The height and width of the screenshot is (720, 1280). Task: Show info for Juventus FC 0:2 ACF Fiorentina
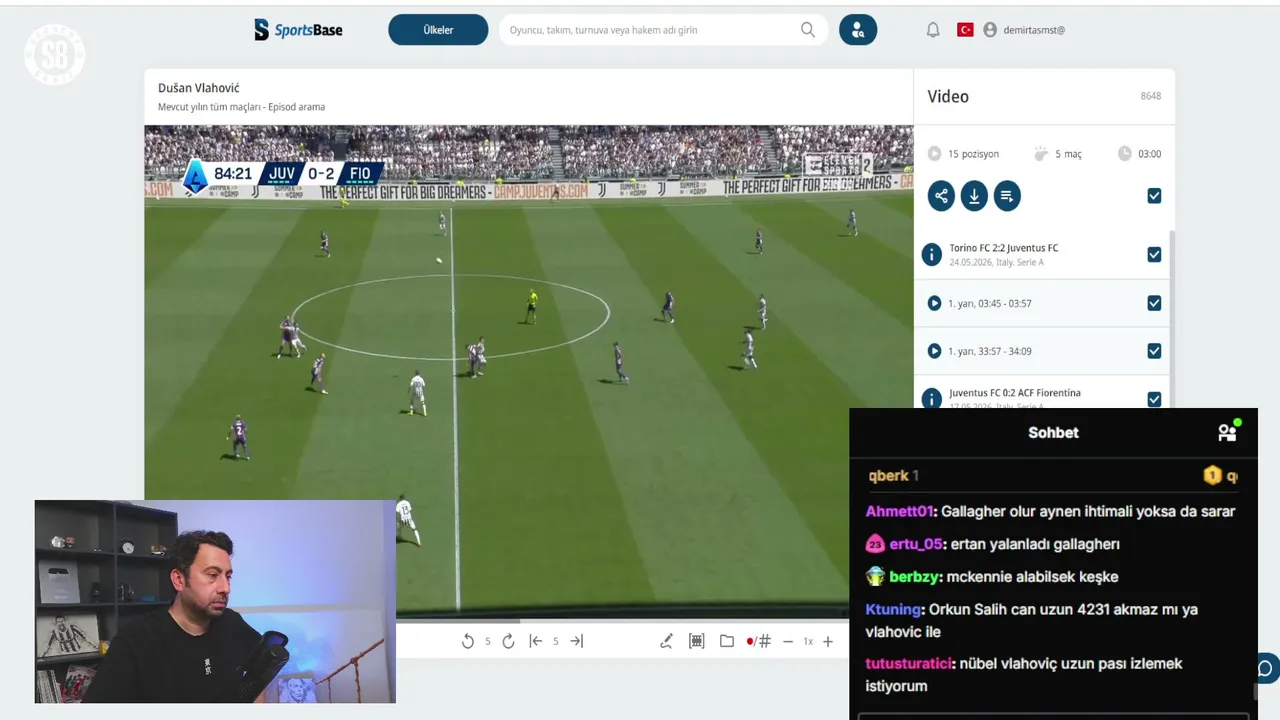point(932,398)
